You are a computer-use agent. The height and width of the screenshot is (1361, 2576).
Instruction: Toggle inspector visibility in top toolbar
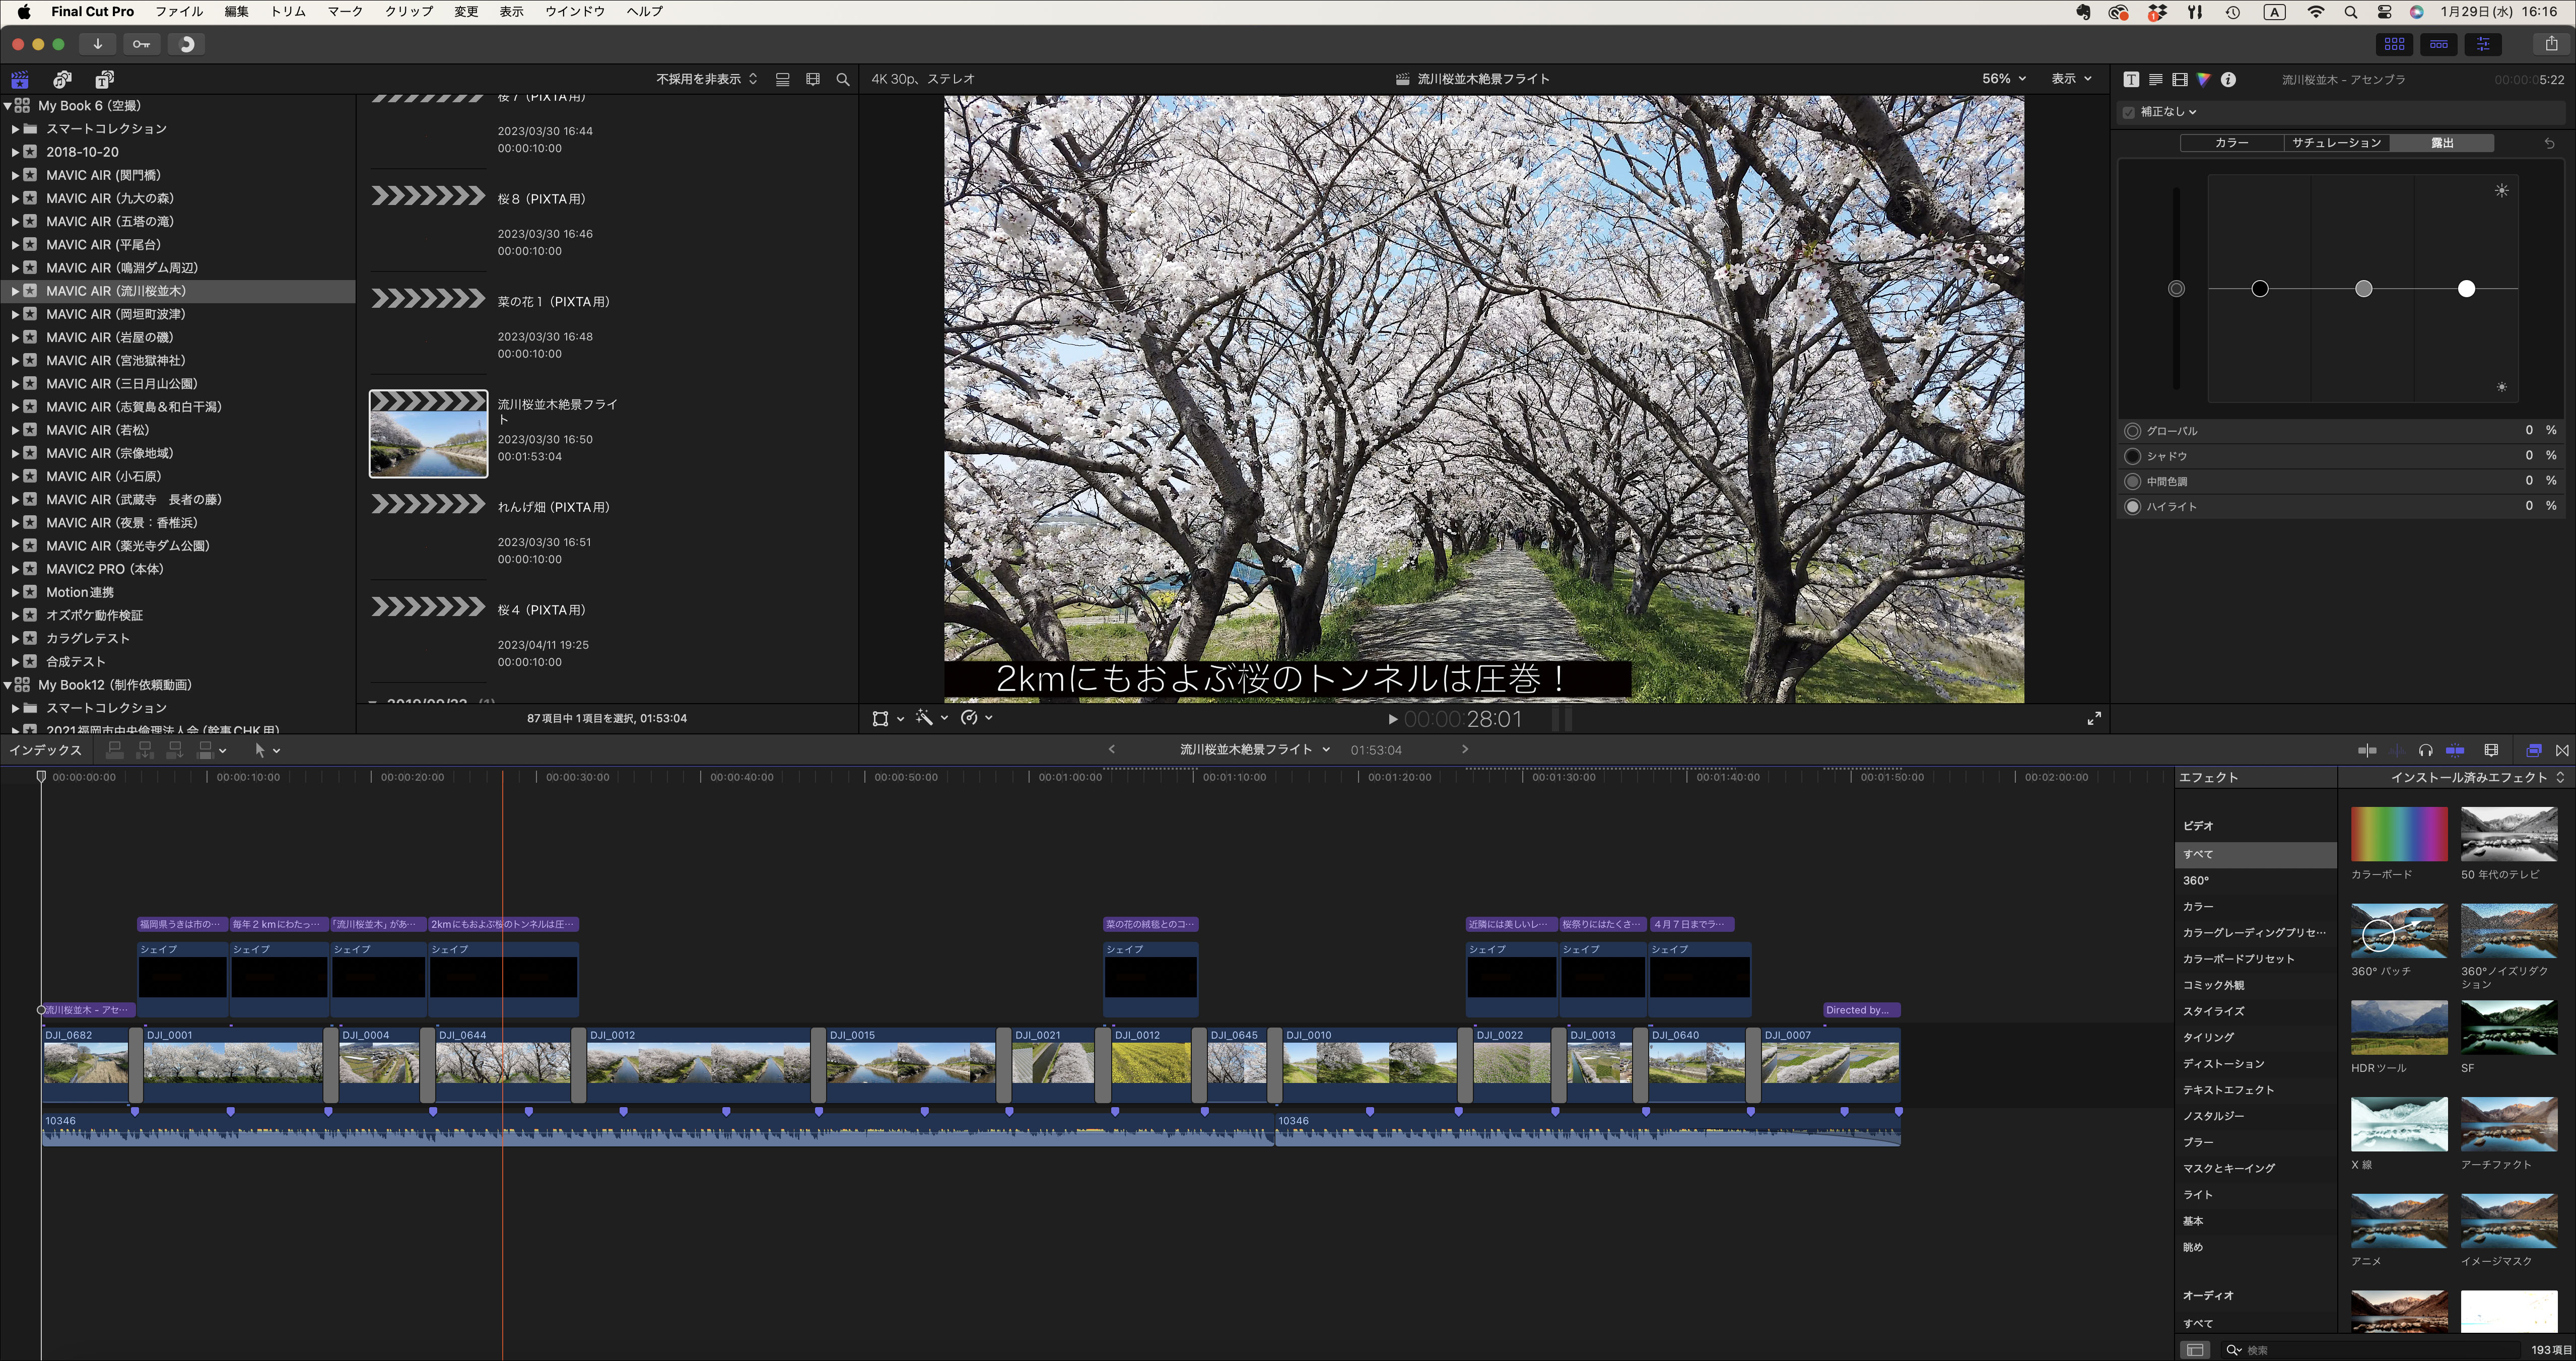(x=2483, y=44)
